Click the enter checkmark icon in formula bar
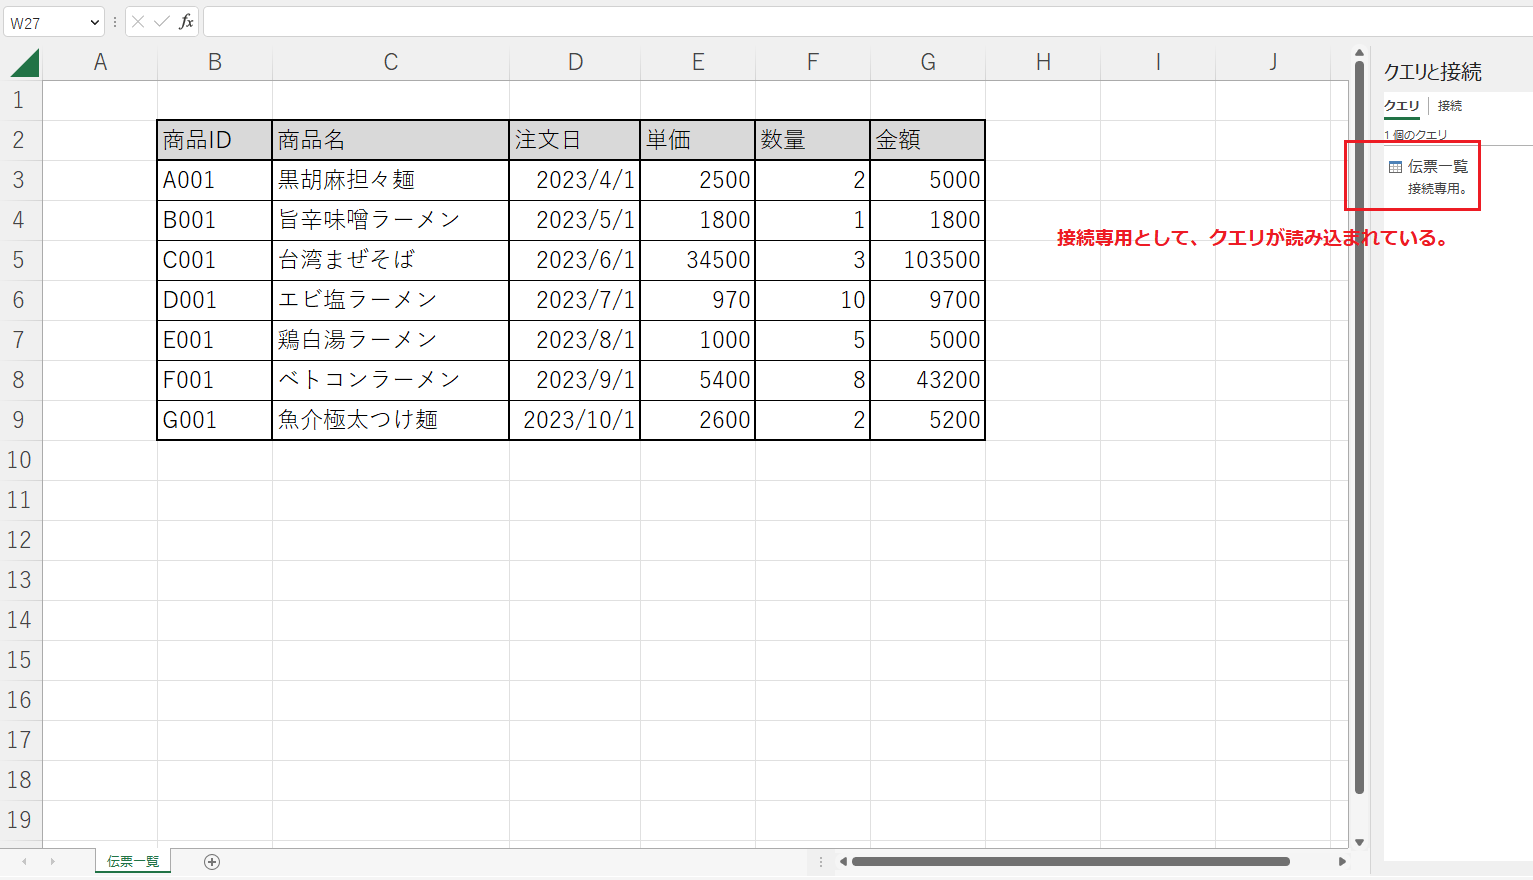The height and width of the screenshot is (880, 1533). point(161,22)
